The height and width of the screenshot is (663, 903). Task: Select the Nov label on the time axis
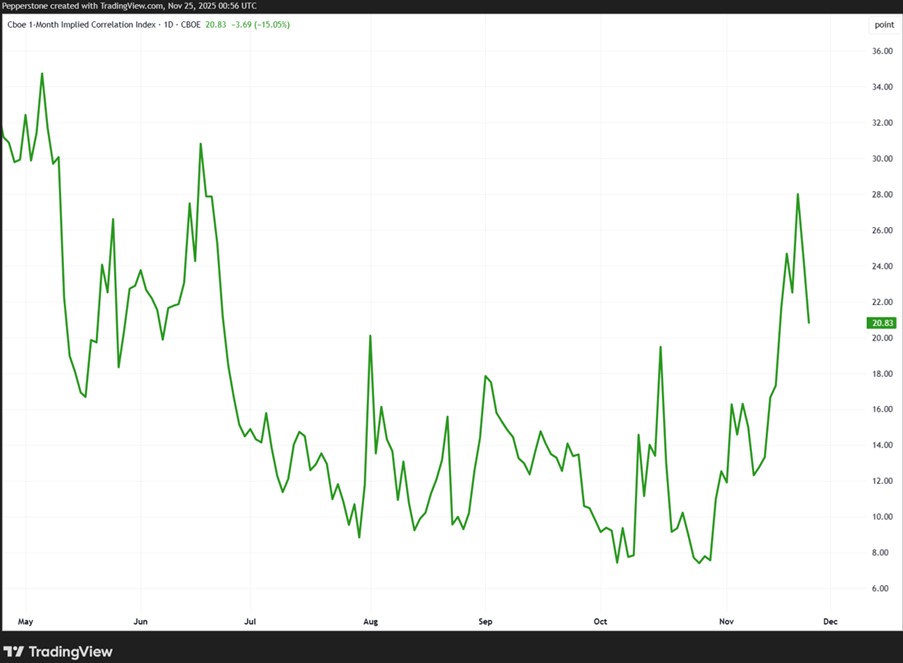point(726,621)
